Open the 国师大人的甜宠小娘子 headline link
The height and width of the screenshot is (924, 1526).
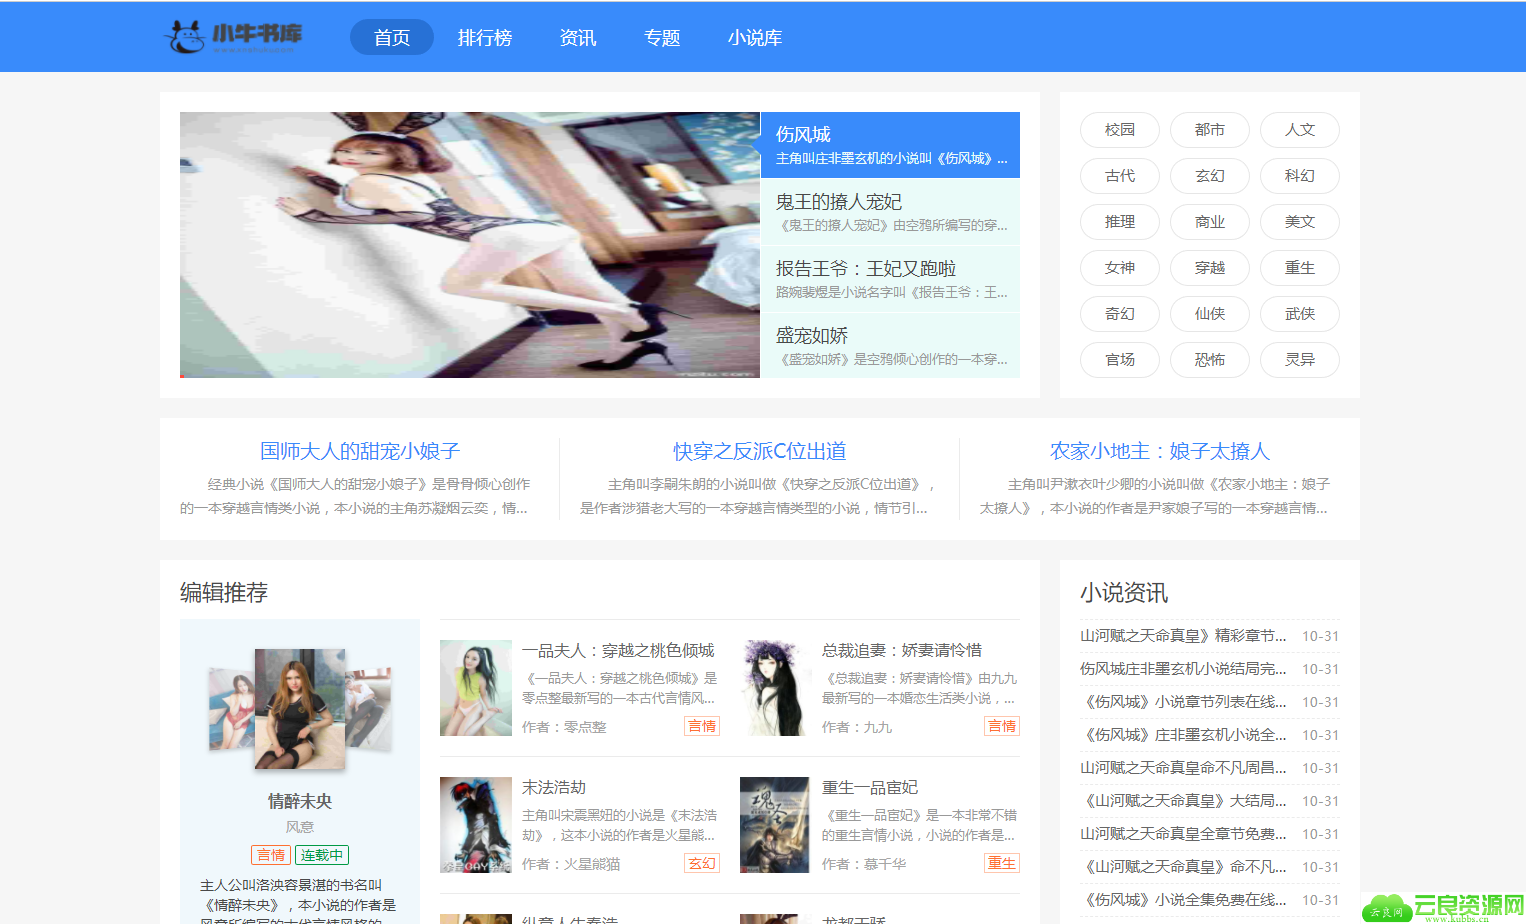pos(360,451)
